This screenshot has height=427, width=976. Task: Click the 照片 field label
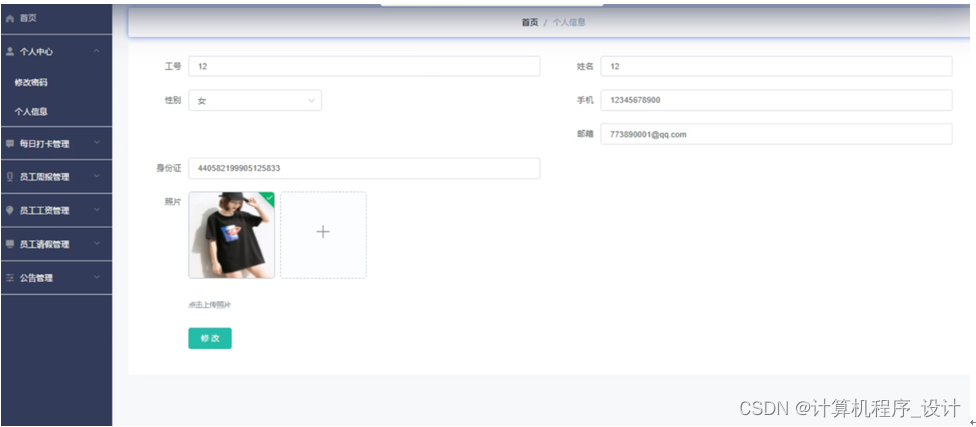coord(172,202)
